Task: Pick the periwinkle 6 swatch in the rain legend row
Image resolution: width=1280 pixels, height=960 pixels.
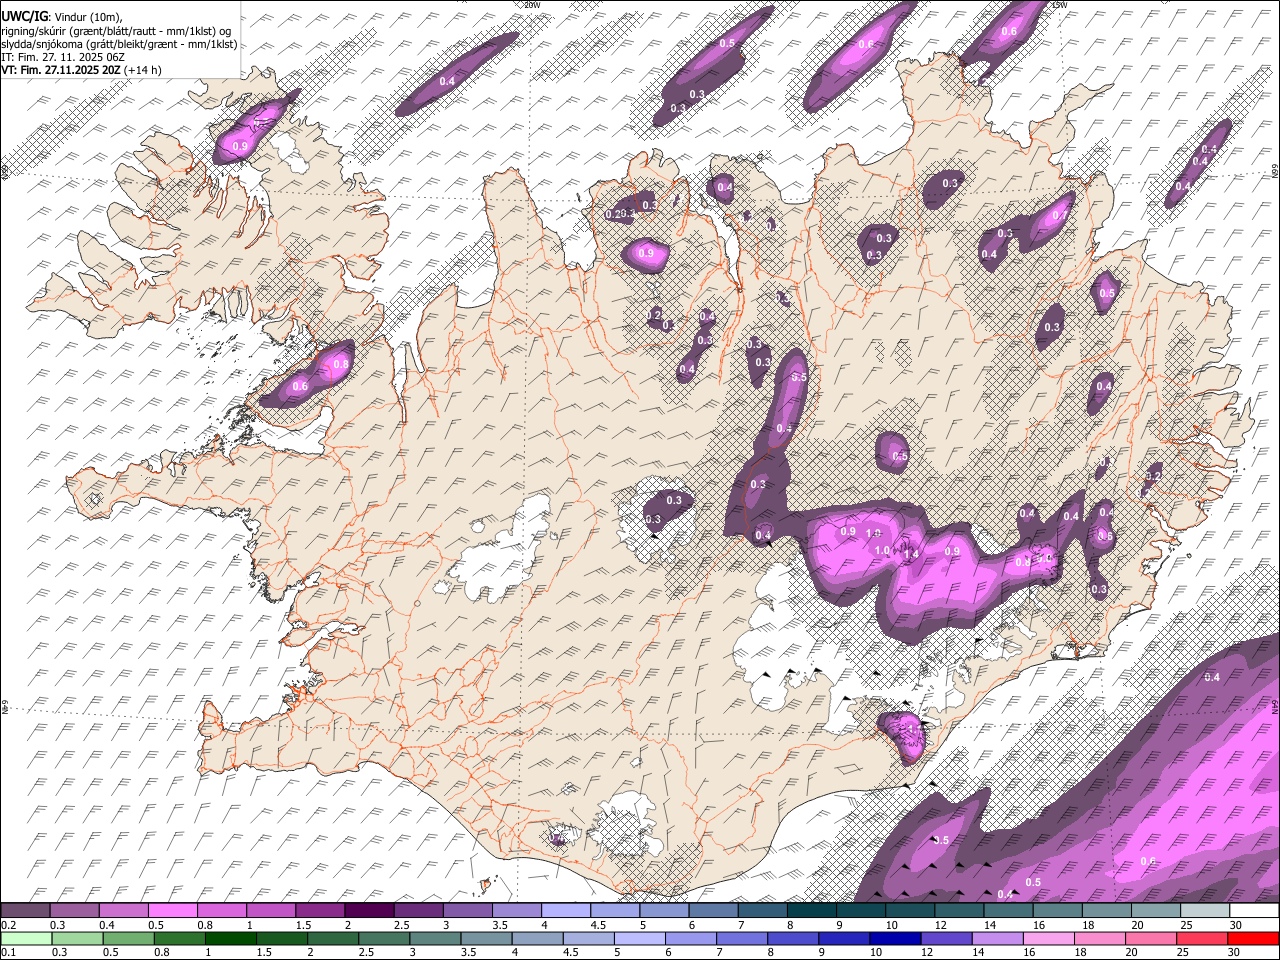Action: [690, 939]
